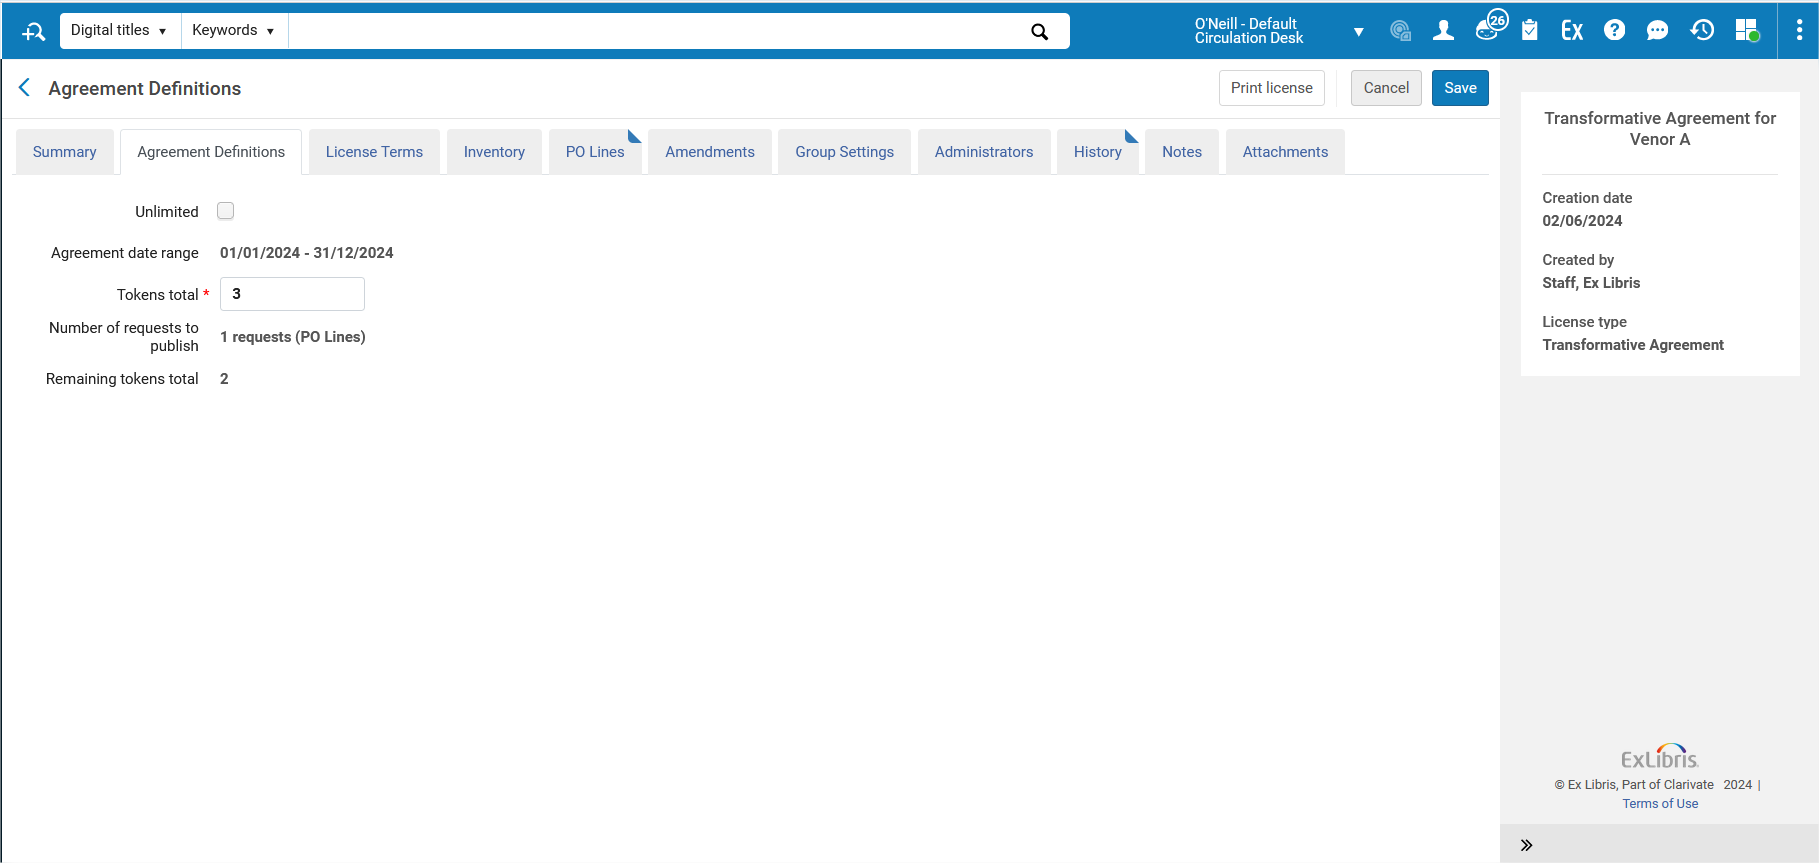Switch to the Group Settings tab

pyautogui.click(x=845, y=152)
